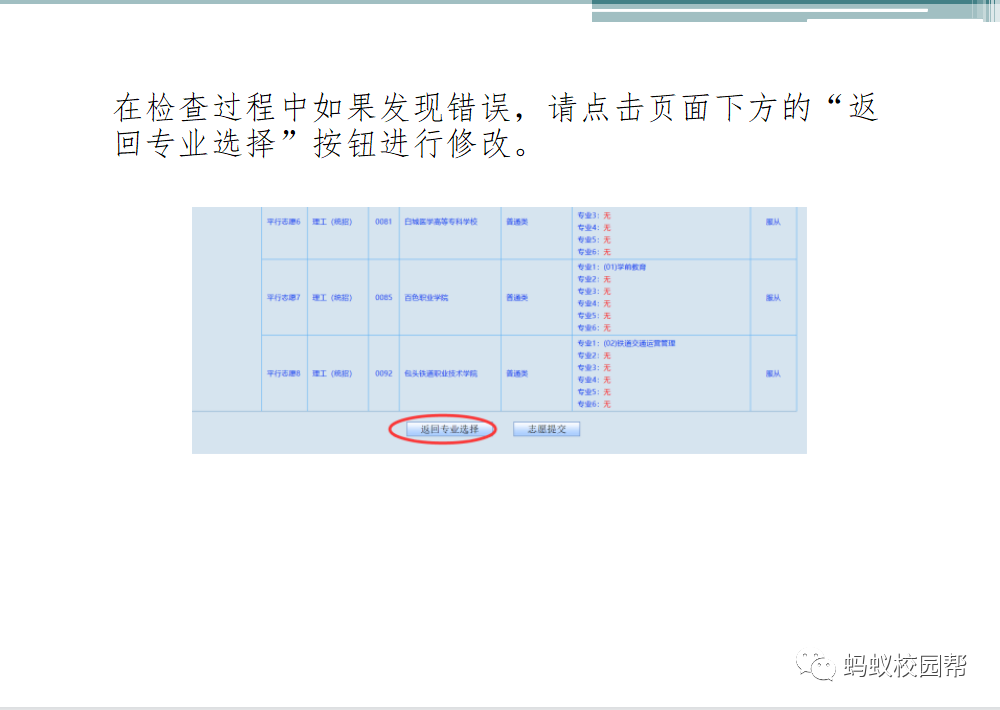Click 服从 in the 平行志愿6 row

772,221
